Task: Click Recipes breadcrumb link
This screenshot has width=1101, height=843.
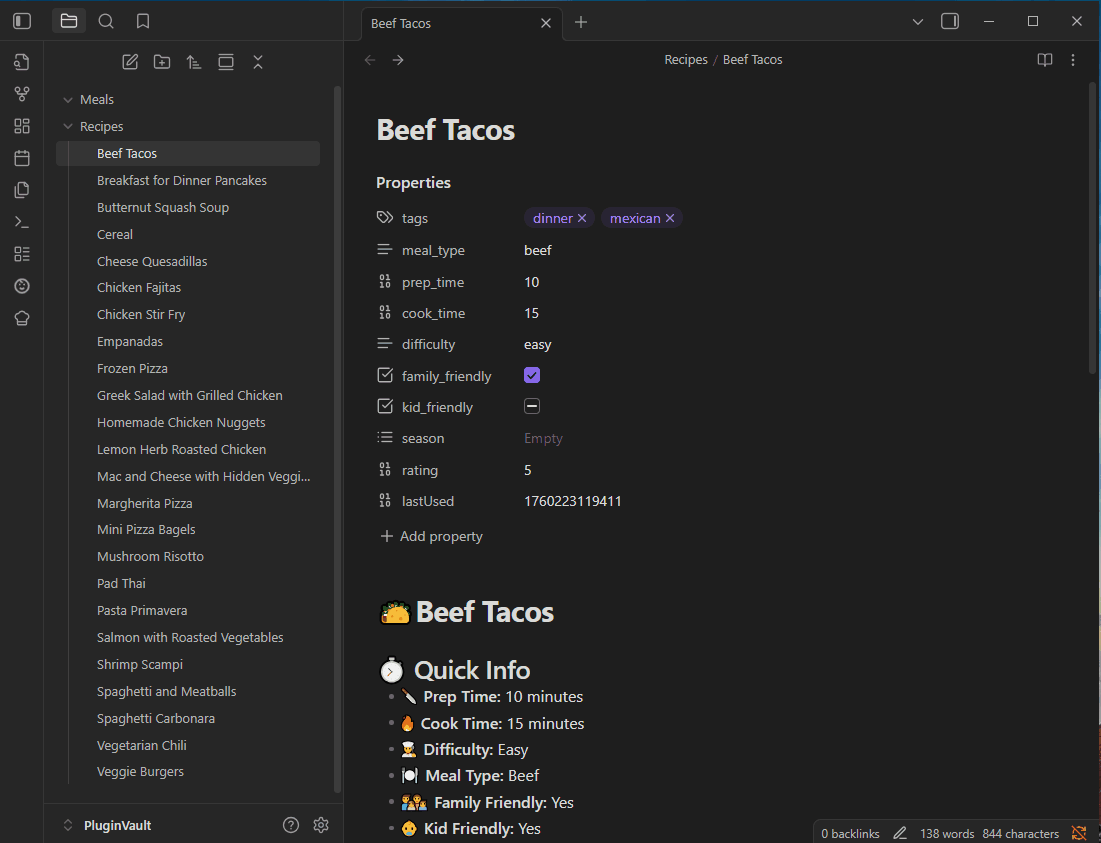Action: 686,60
